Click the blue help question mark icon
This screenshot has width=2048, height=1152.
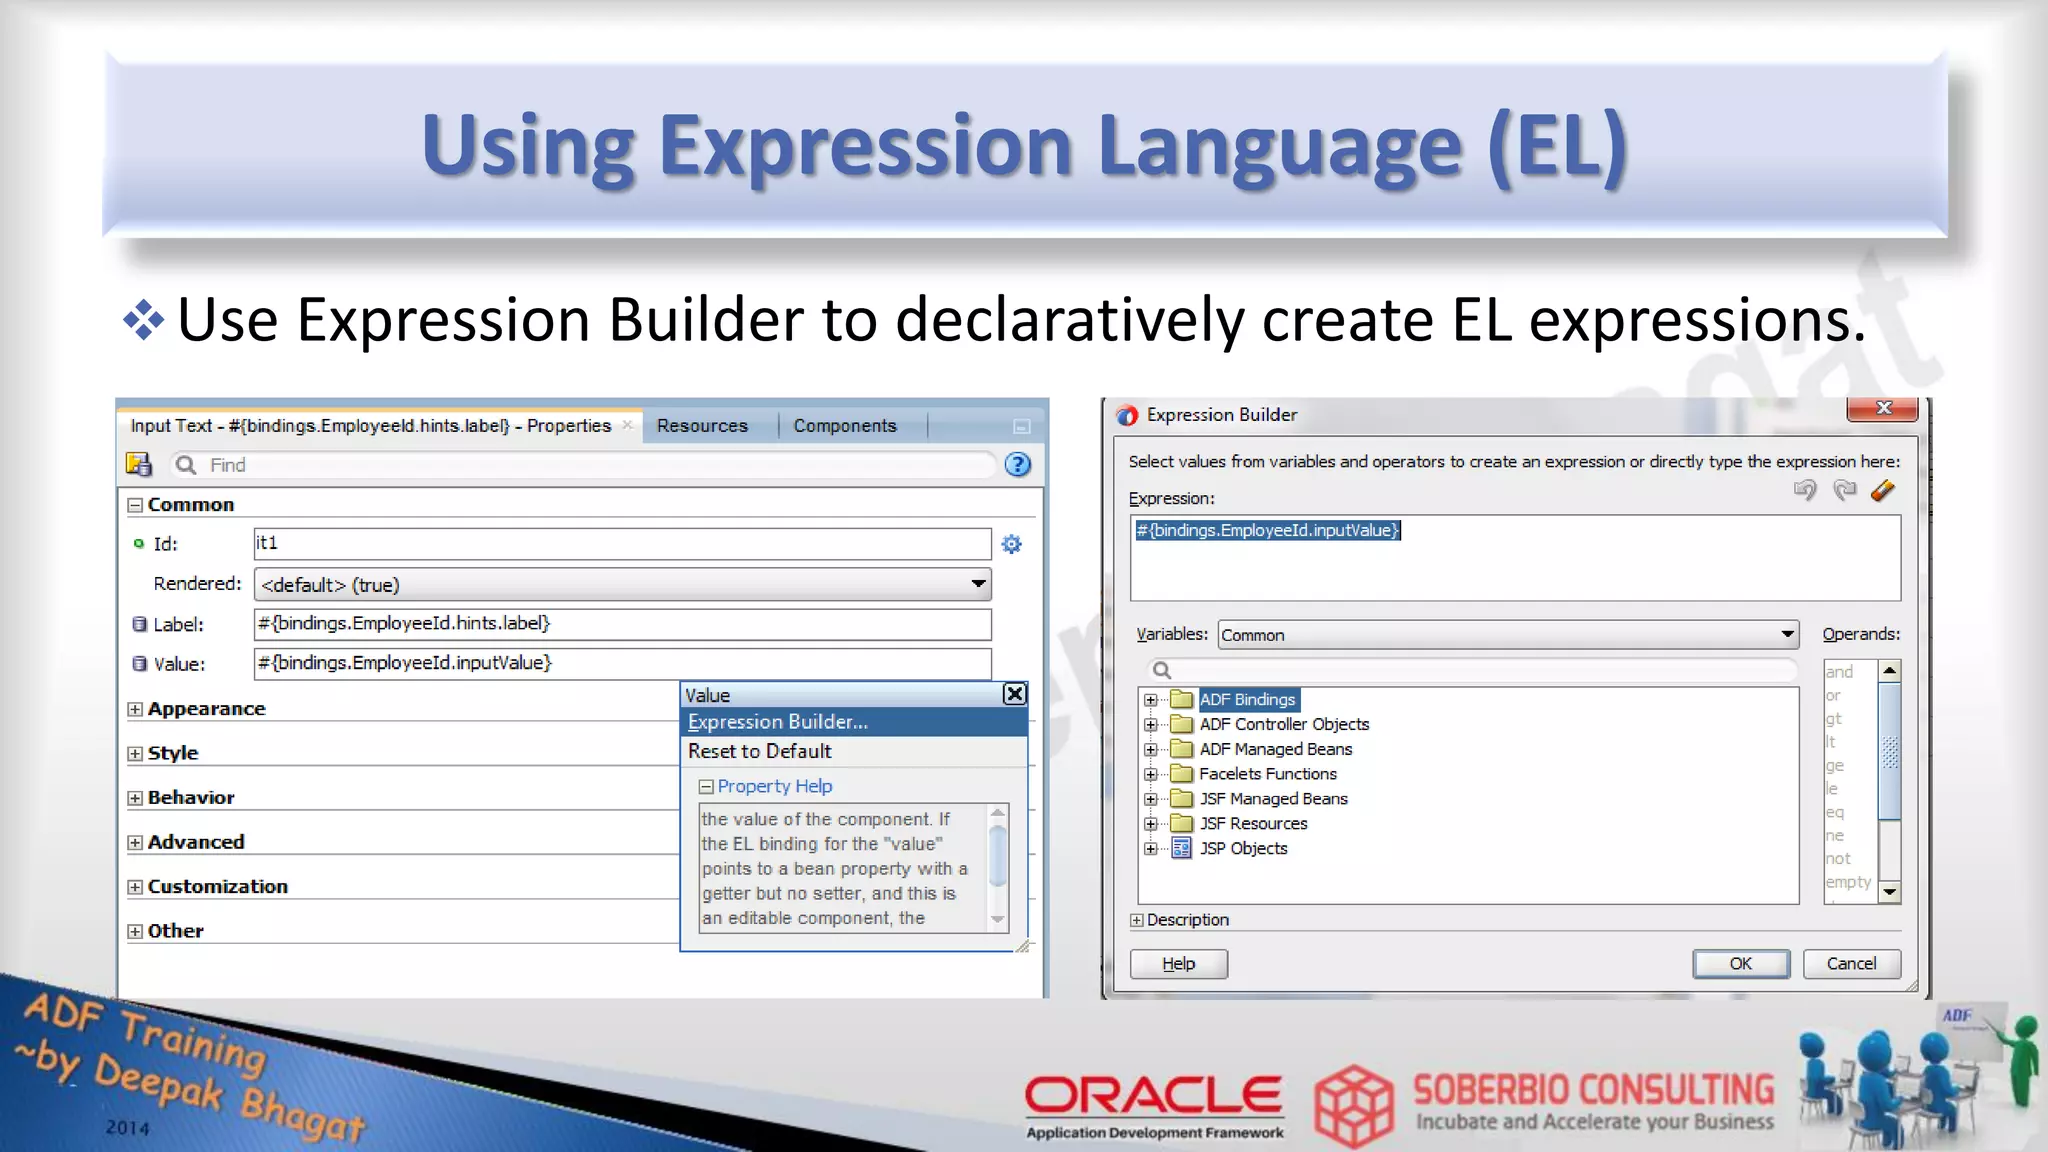(x=1017, y=464)
